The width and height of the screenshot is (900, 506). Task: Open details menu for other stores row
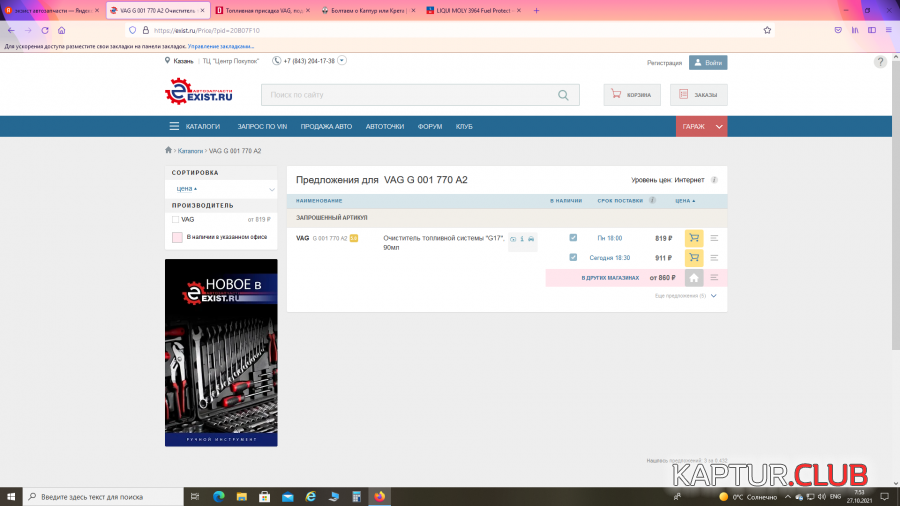(x=714, y=278)
